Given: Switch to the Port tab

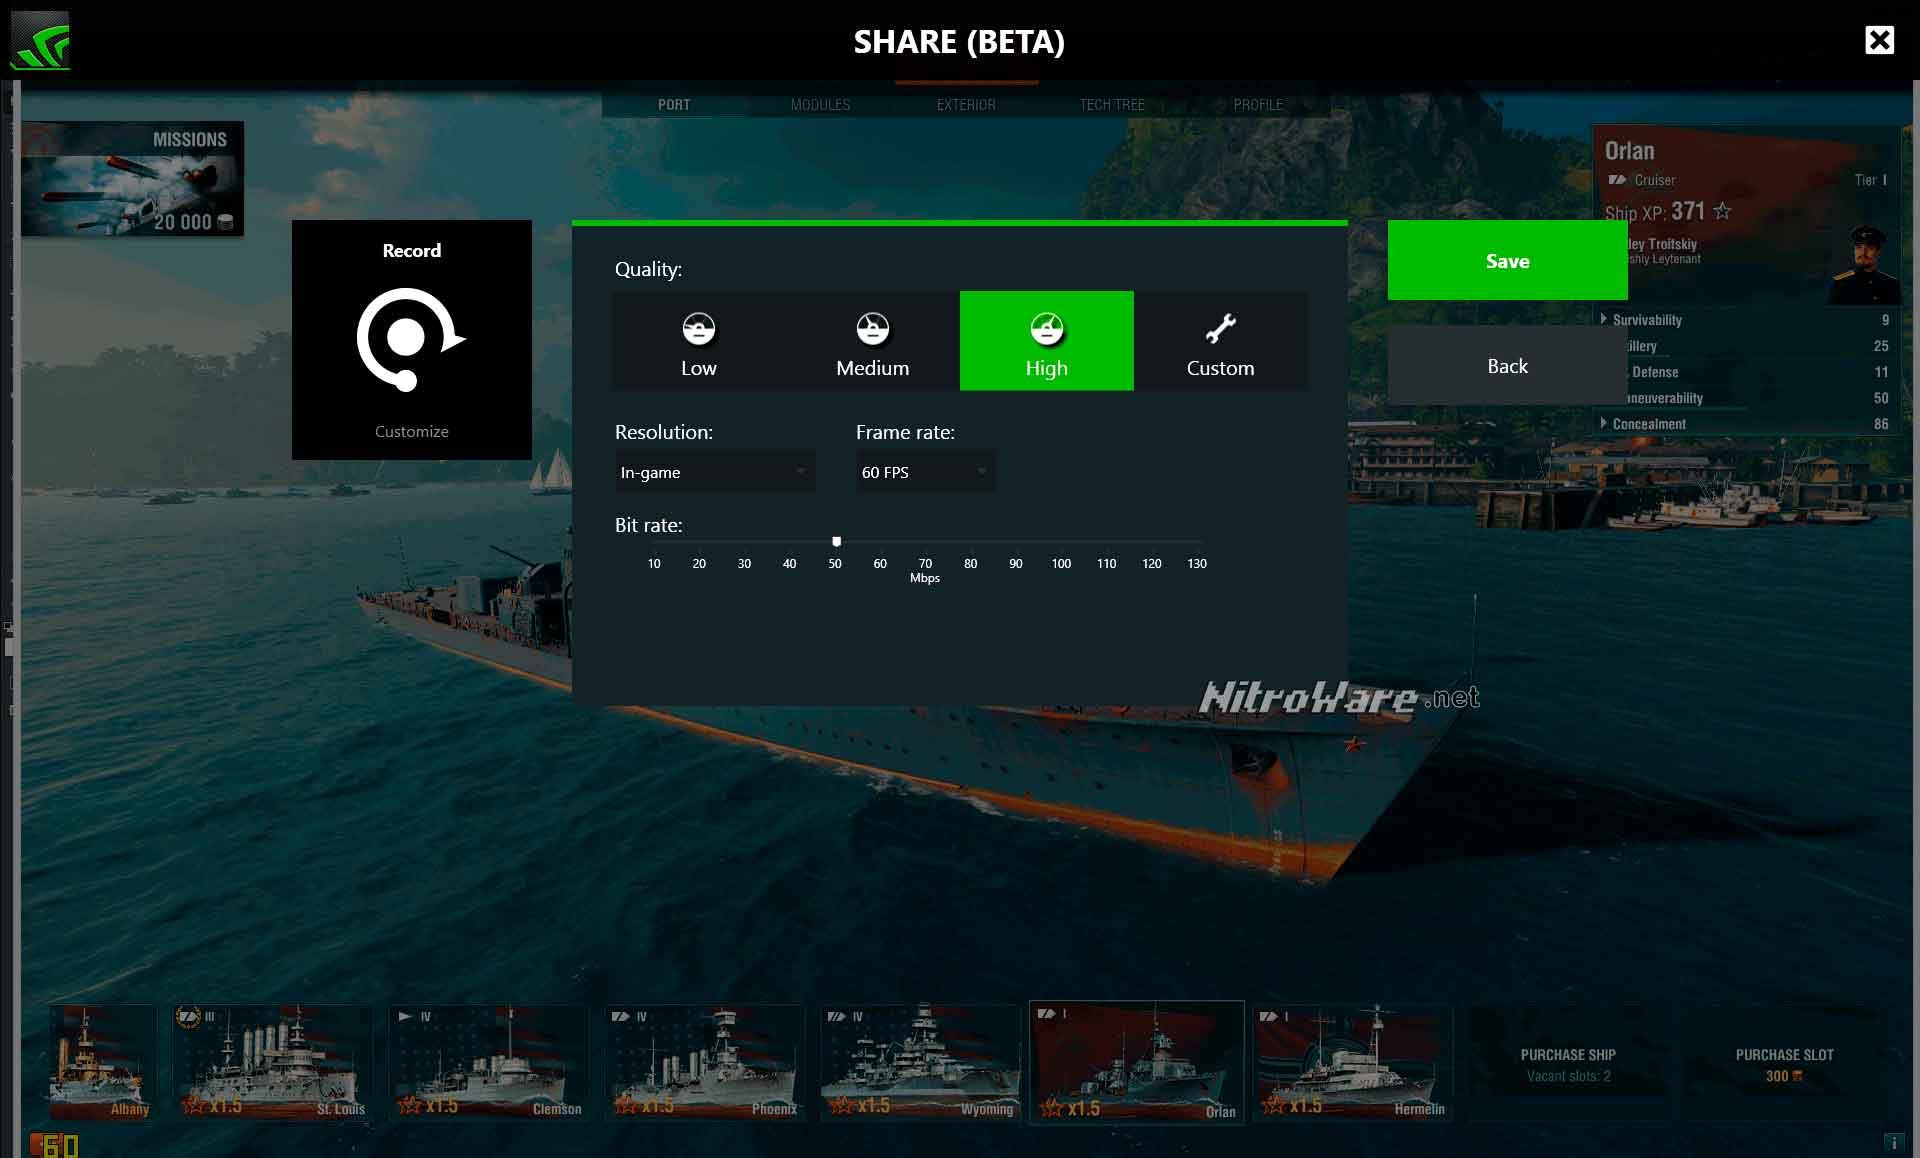Looking at the screenshot, I should 674,105.
